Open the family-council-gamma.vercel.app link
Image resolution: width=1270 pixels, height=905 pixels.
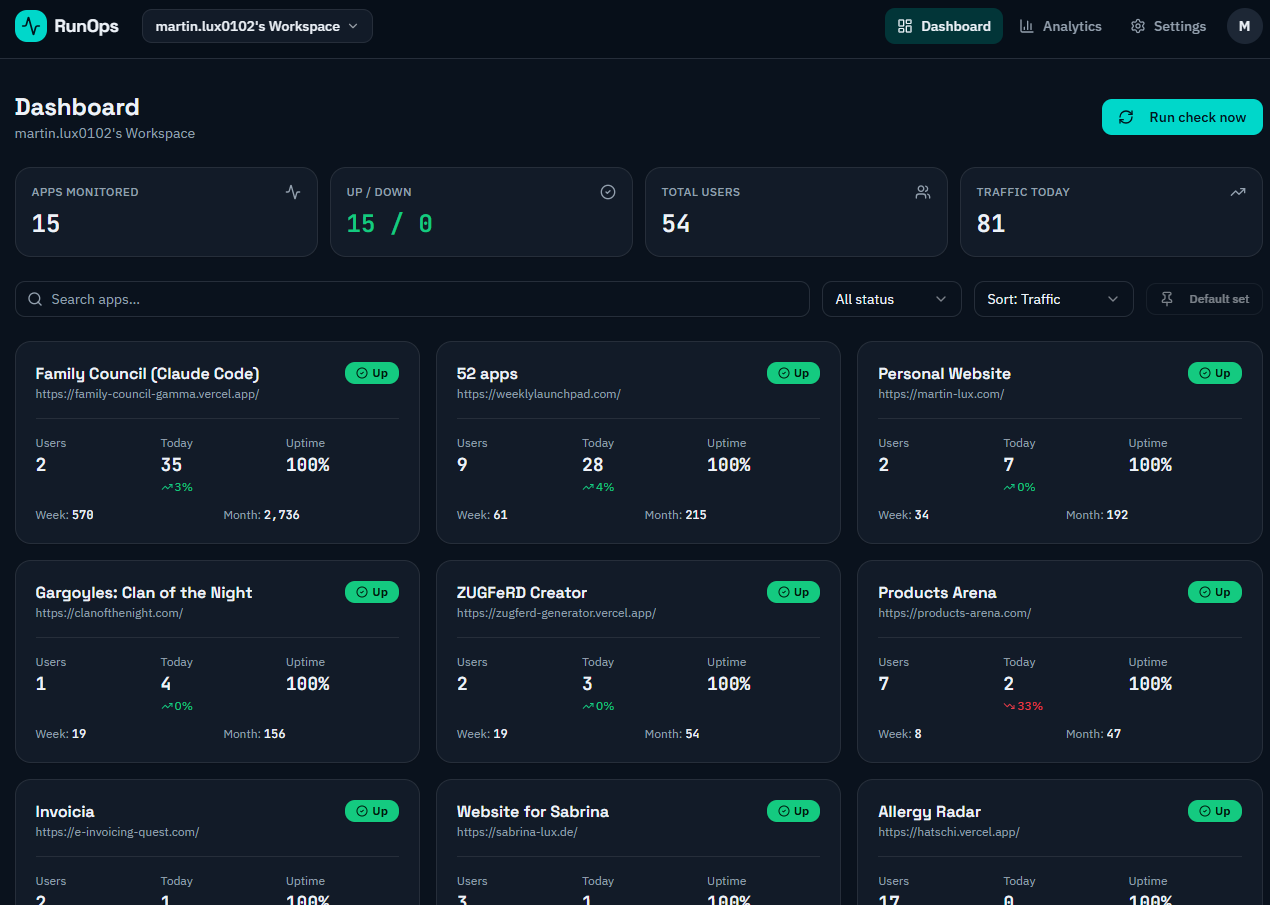pos(147,394)
